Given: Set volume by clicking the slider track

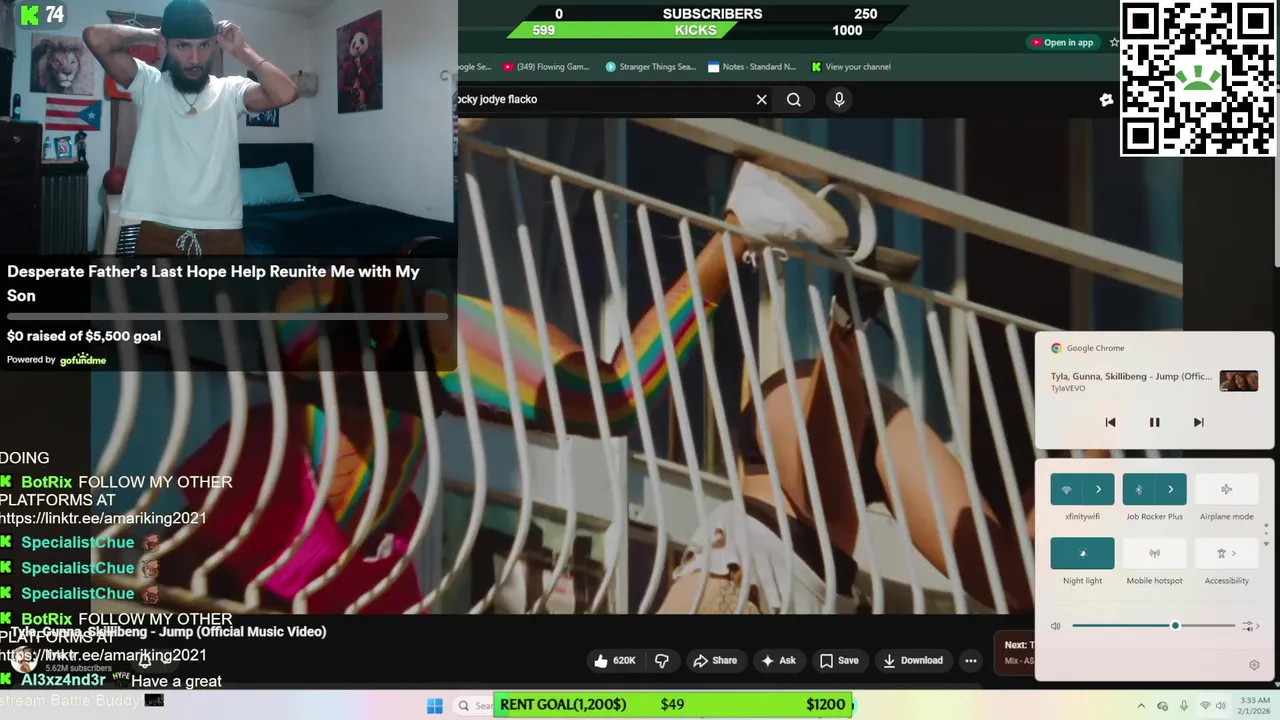Looking at the screenshot, I should [1154, 626].
